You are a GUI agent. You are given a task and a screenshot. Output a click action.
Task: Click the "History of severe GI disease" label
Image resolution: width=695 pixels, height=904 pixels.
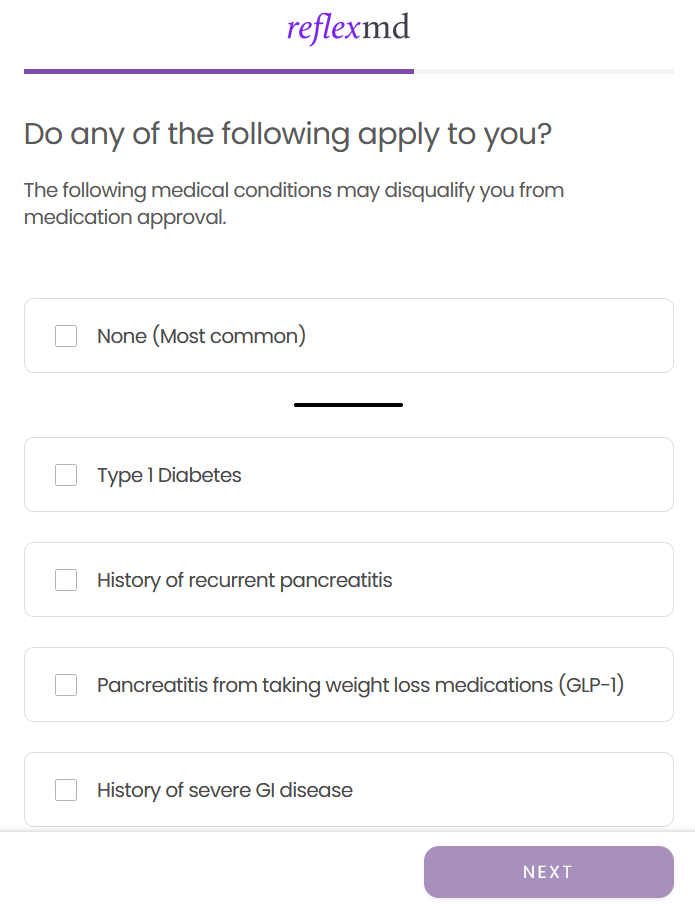[x=224, y=790]
